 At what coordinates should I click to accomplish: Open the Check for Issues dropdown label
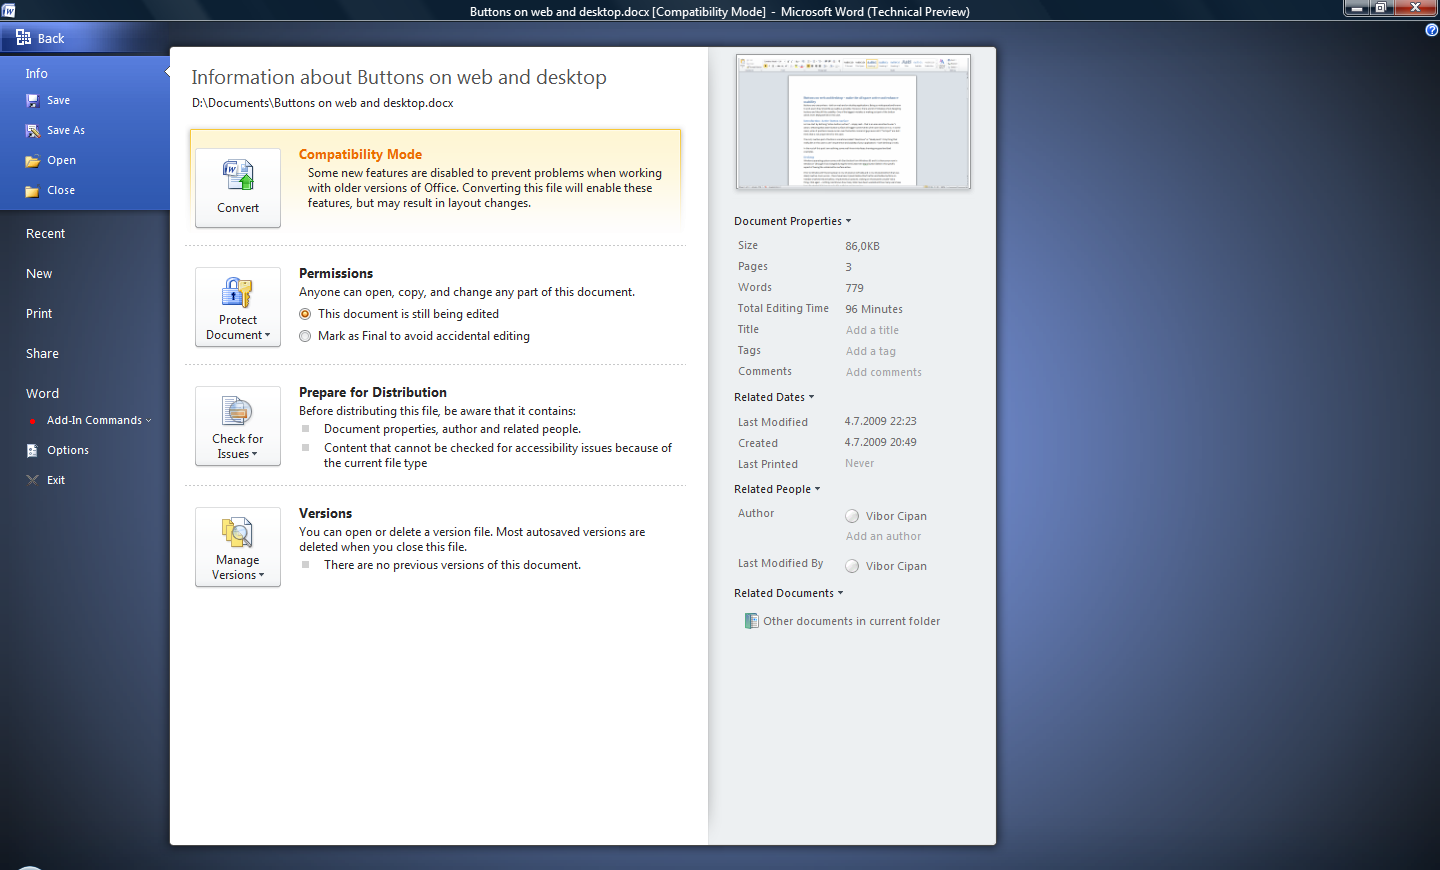[x=238, y=447]
